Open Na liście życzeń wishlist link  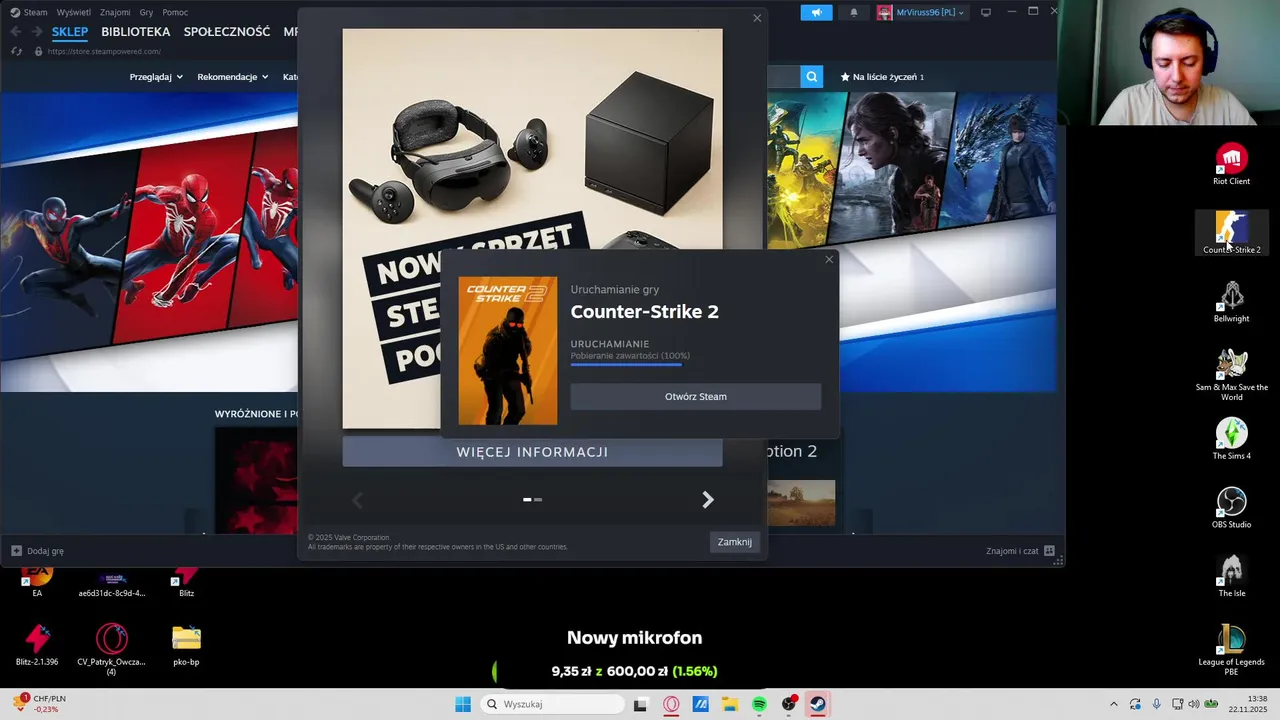[882, 77]
